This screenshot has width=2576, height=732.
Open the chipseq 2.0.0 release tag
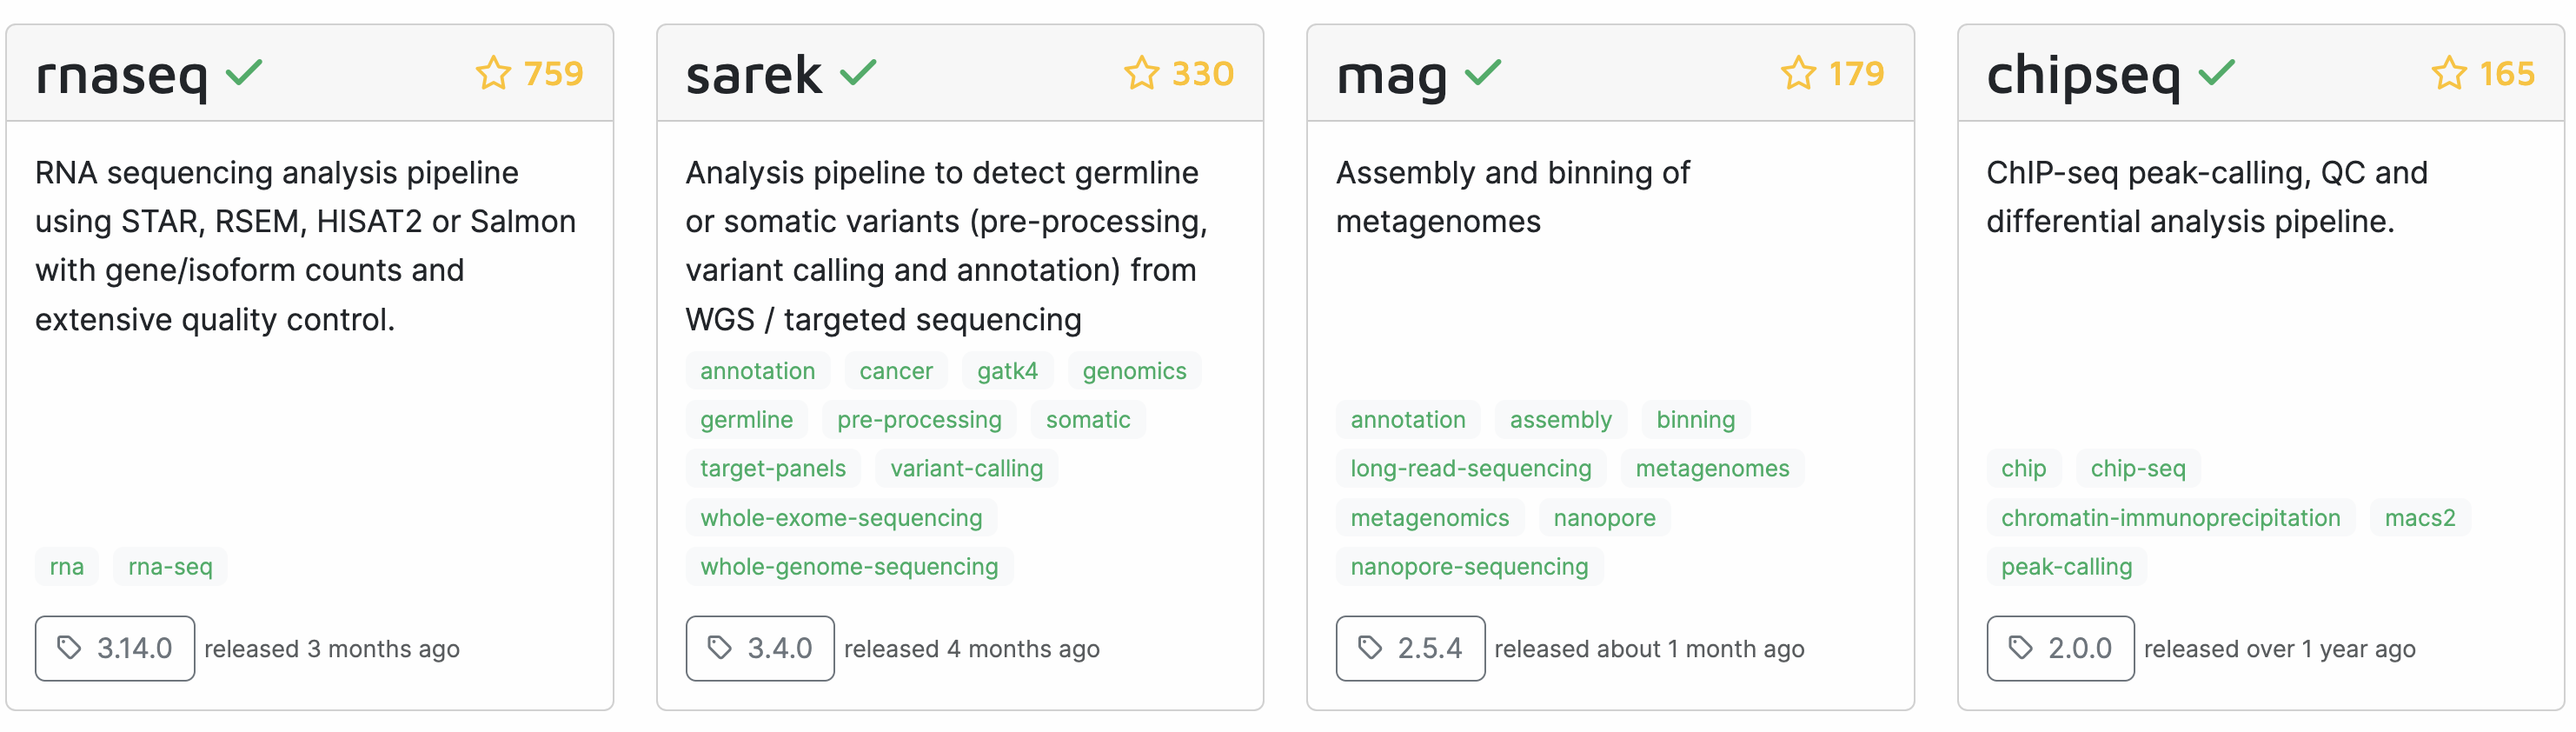coord(2061,648)
